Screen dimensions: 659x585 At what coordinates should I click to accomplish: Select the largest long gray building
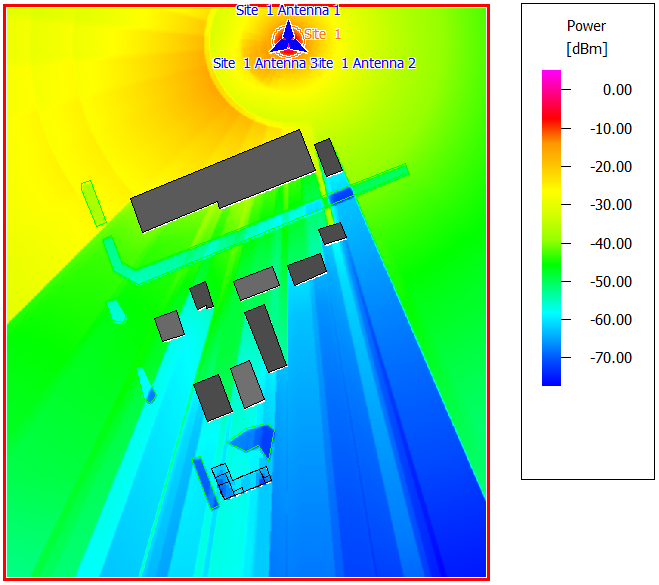[222, 180]
